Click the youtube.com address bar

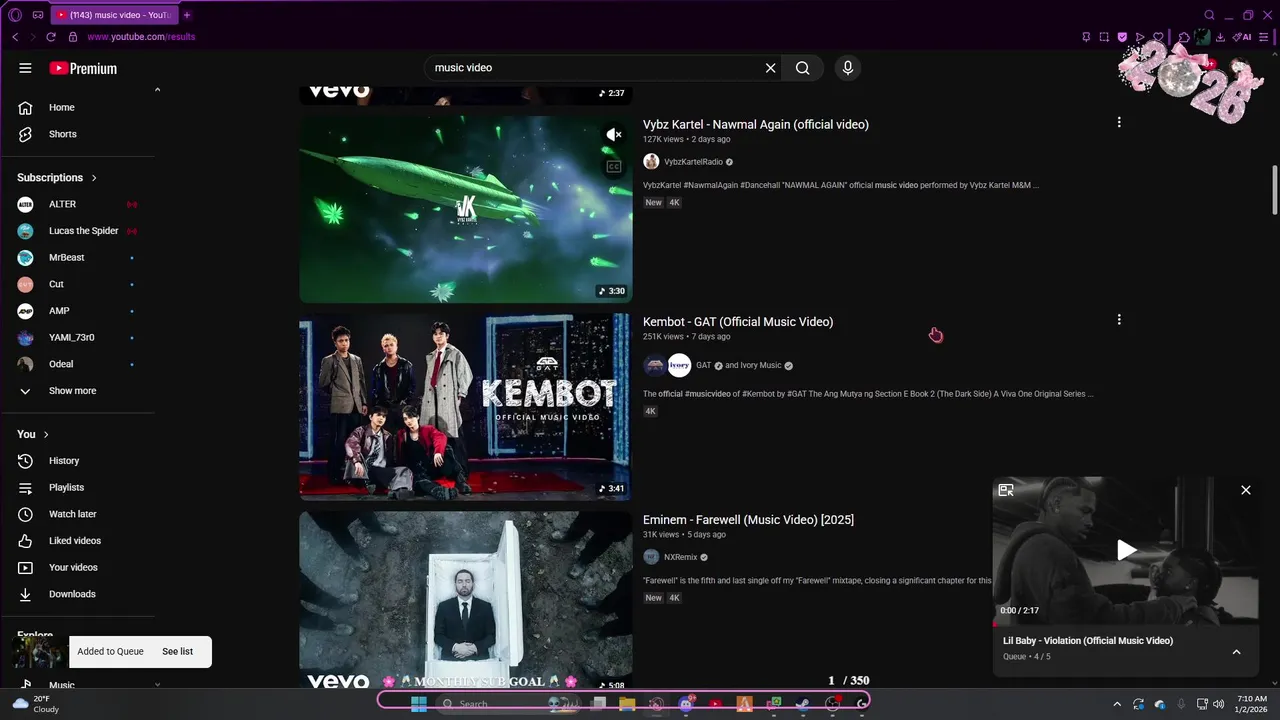(141, 37)
